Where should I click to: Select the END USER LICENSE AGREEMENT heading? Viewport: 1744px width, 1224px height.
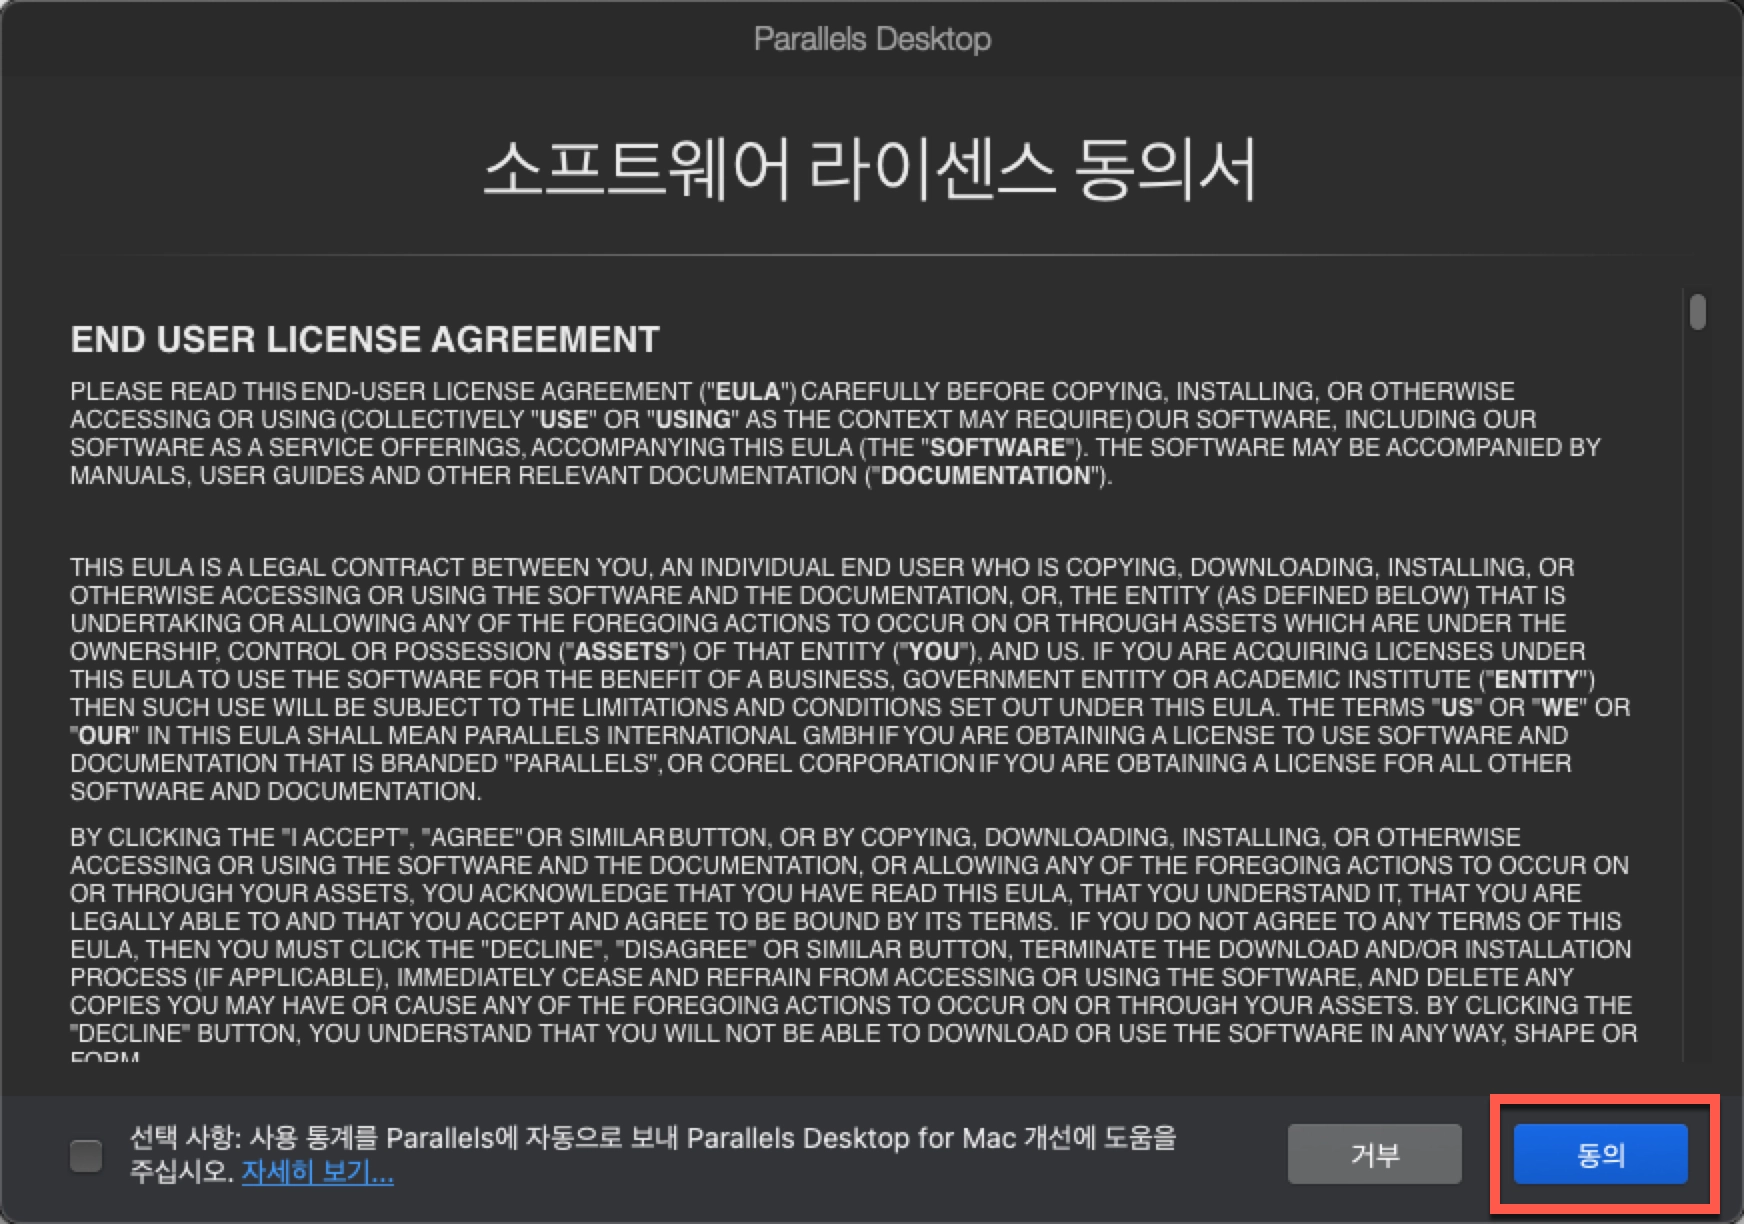(363, 339)
